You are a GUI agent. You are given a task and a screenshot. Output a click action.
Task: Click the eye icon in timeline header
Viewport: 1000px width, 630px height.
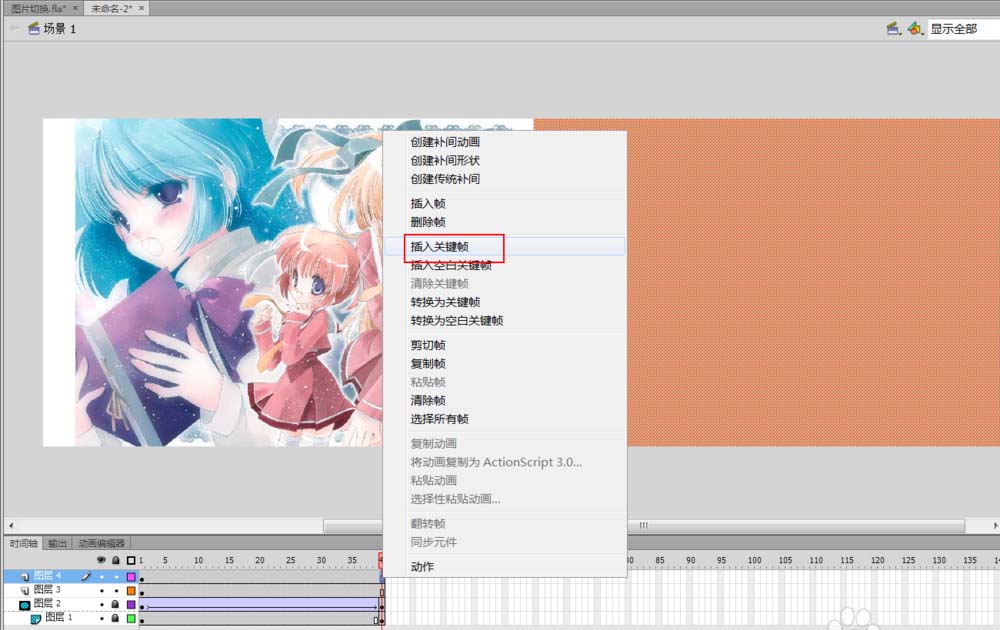click(101, 560)
